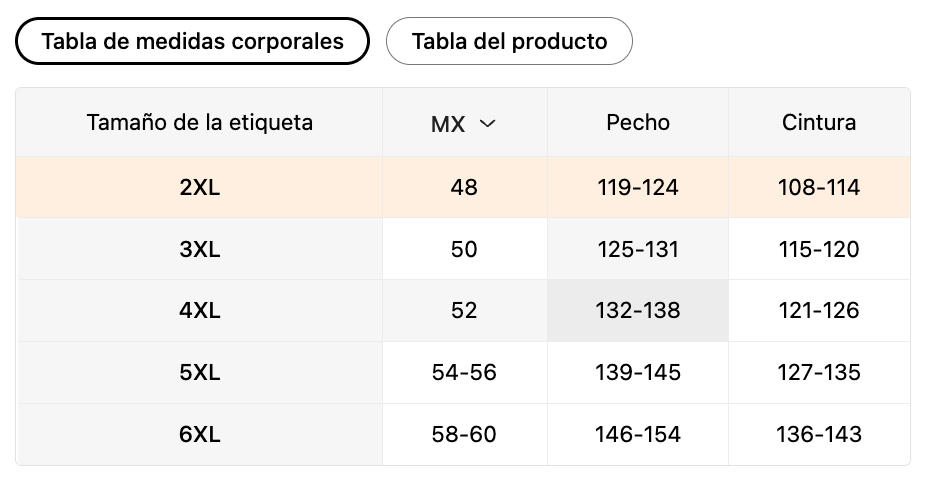Open the MX size region dropdown

[x=464, y=124]
